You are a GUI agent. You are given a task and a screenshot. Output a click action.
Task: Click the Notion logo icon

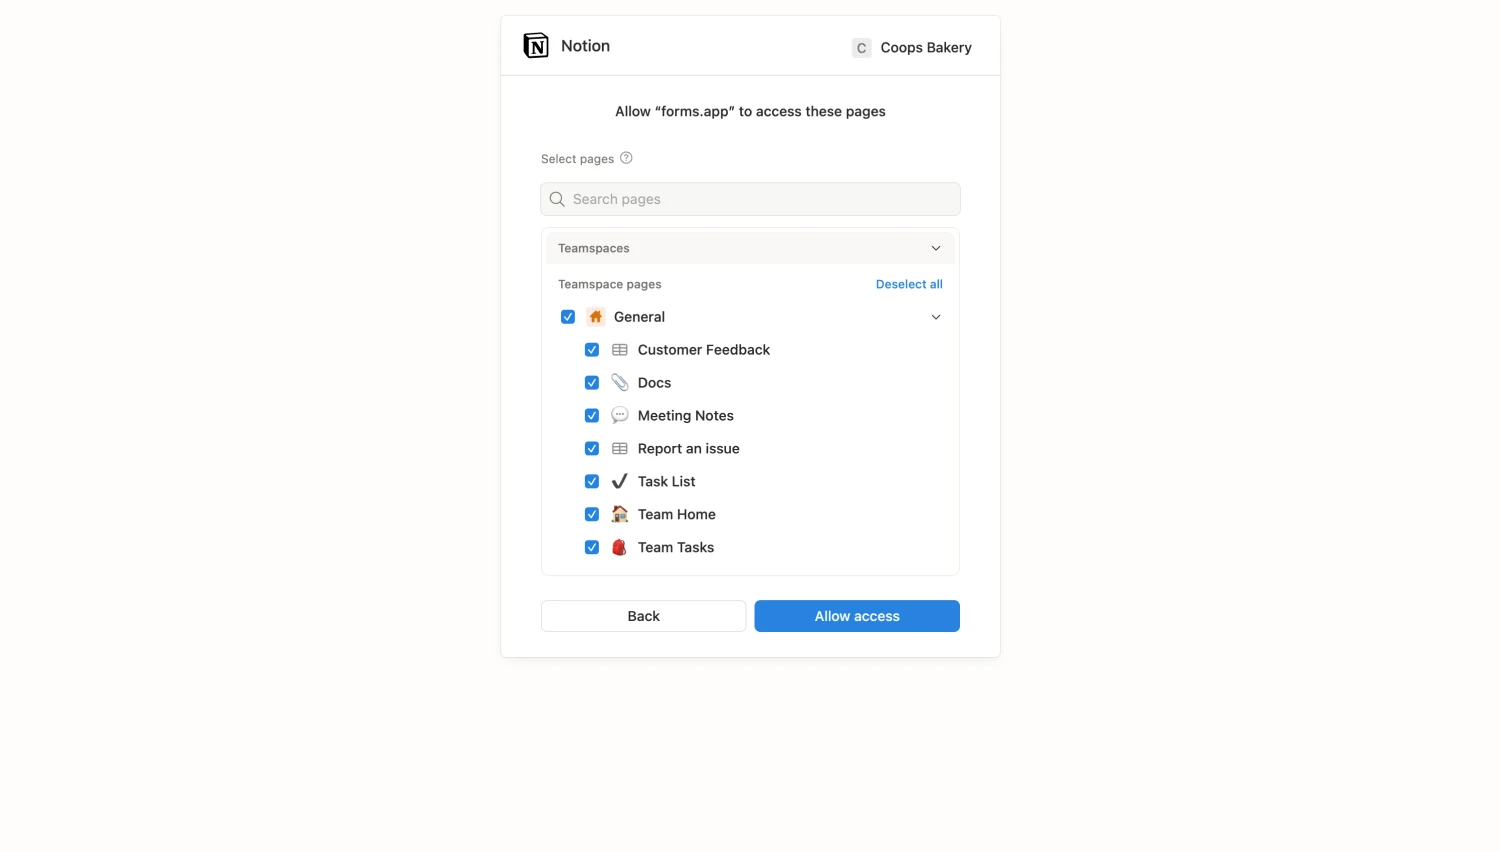click(x=536, y=45)
